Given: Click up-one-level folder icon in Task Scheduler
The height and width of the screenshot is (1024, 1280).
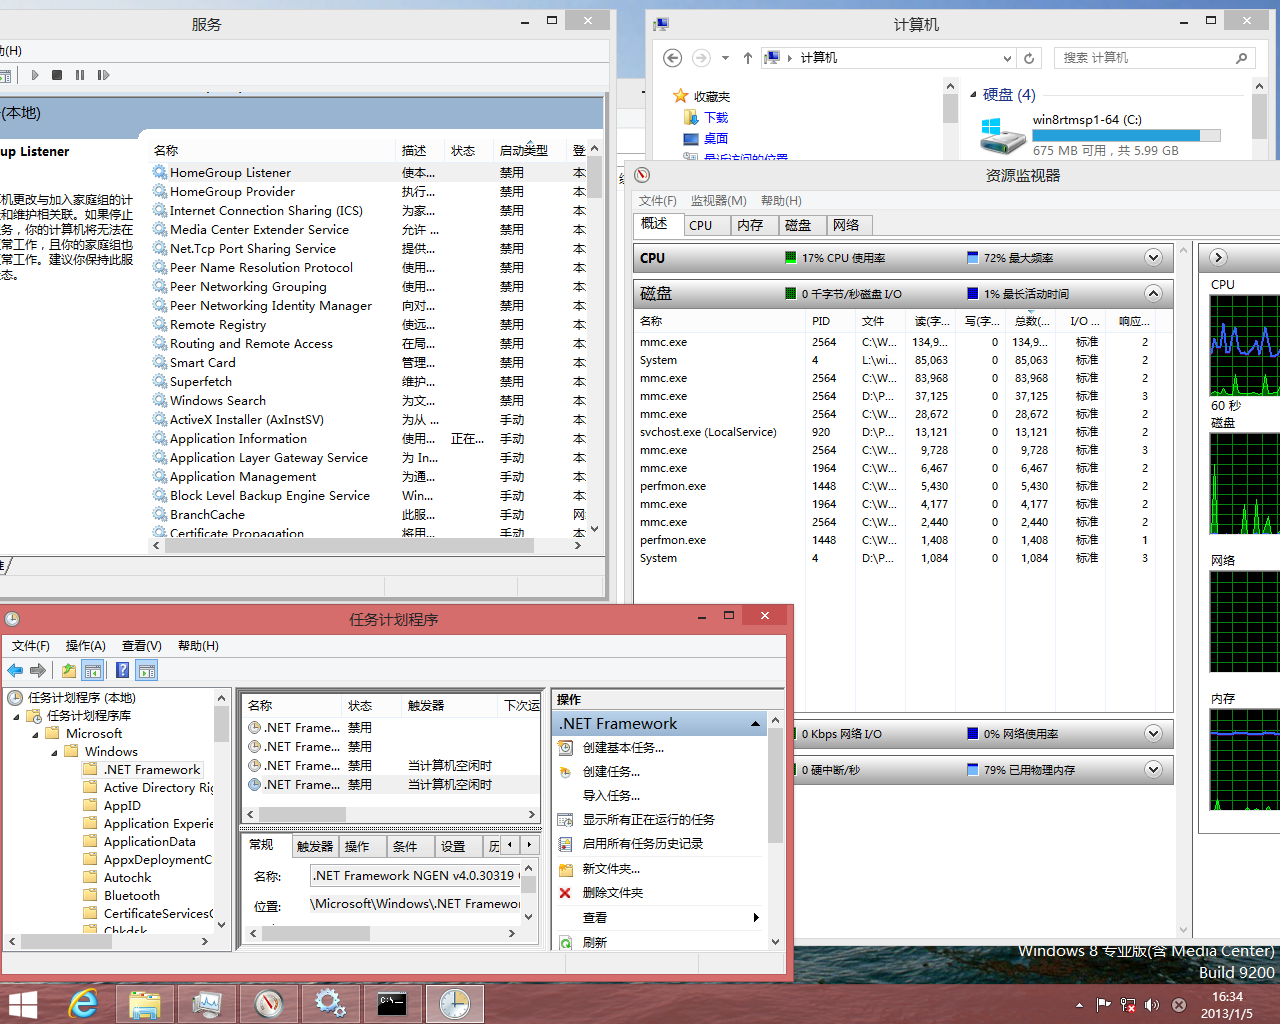Looking at the screenshot, I should point(68,670).
